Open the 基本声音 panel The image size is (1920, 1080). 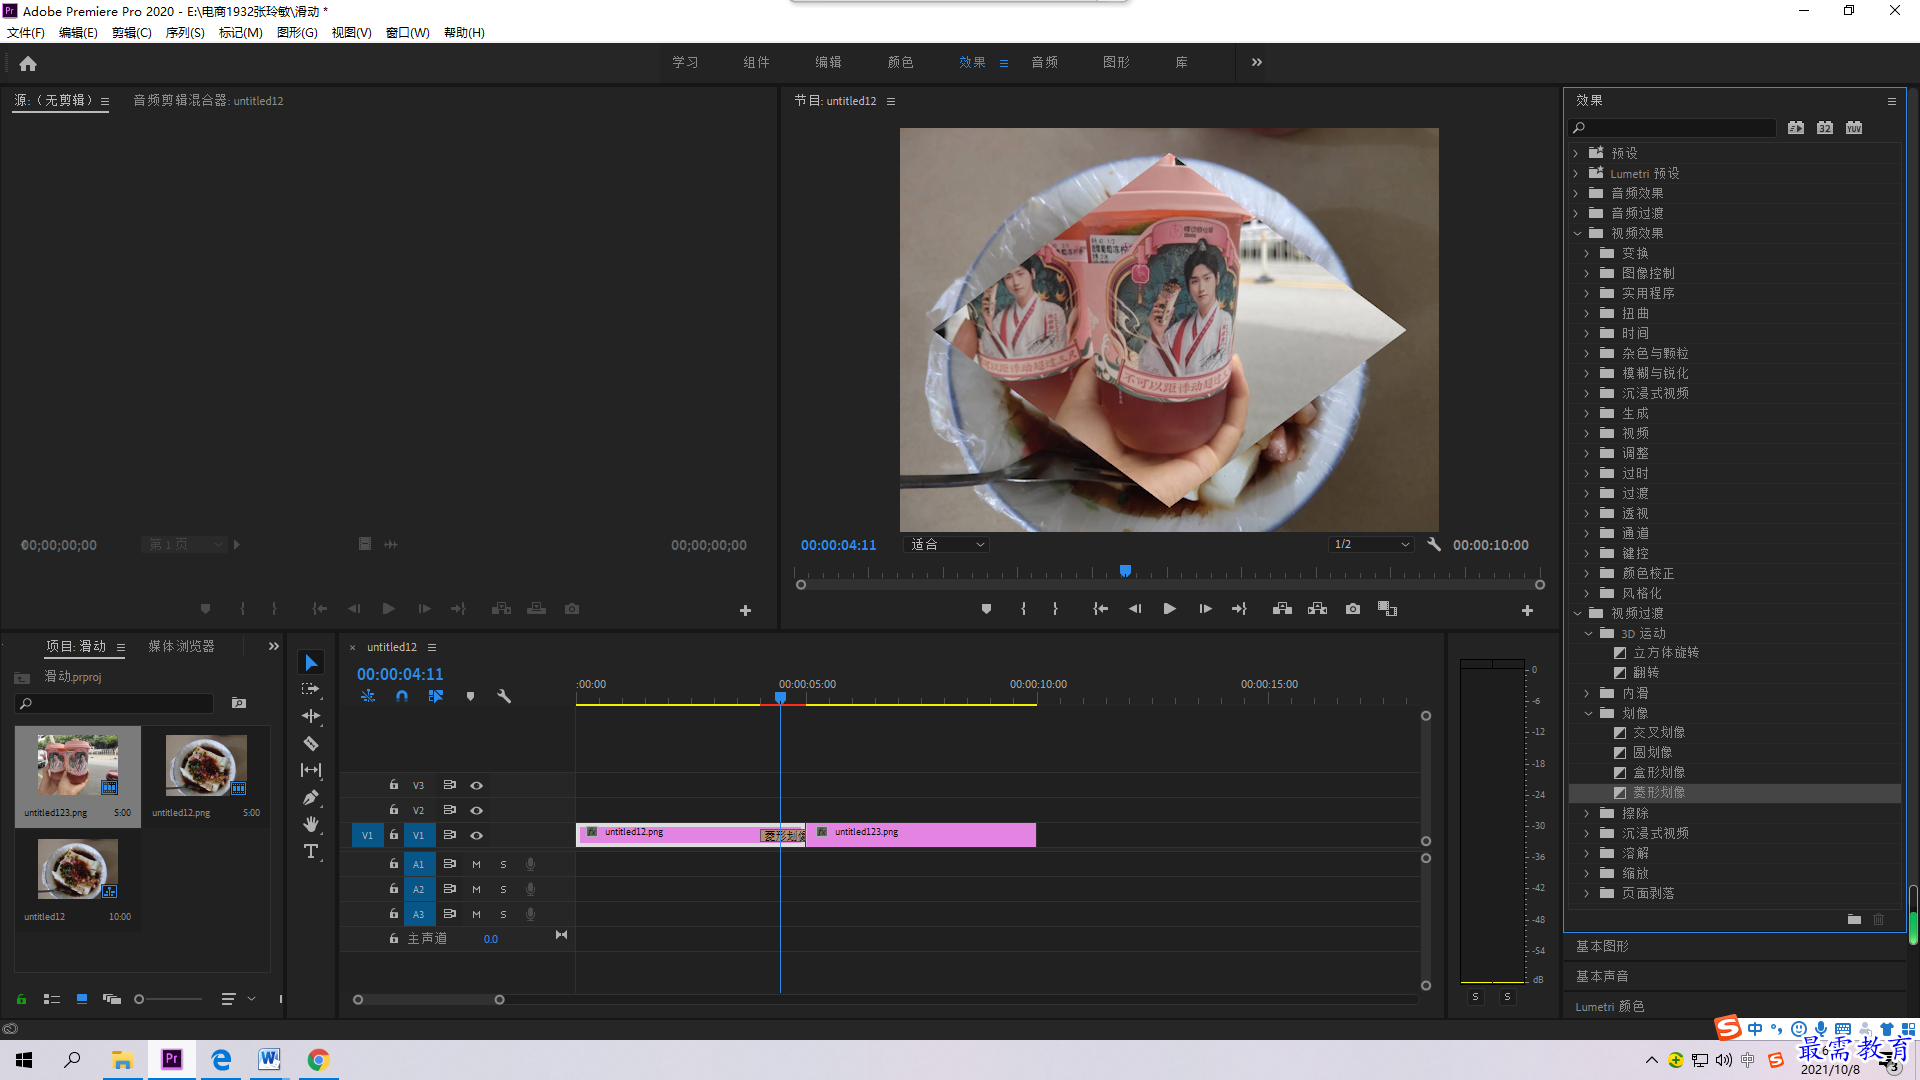(1602, 976)
